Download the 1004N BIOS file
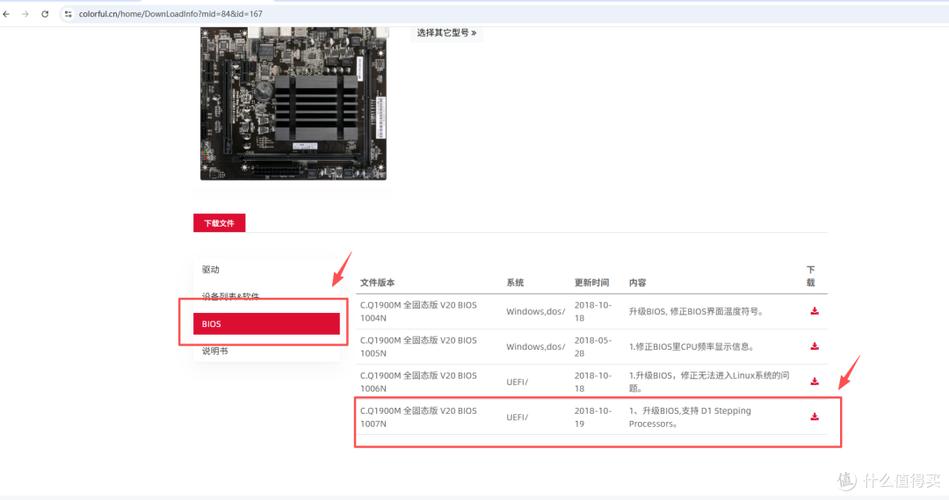The width and height of the screenshot is (949, 500). point(815,311)
